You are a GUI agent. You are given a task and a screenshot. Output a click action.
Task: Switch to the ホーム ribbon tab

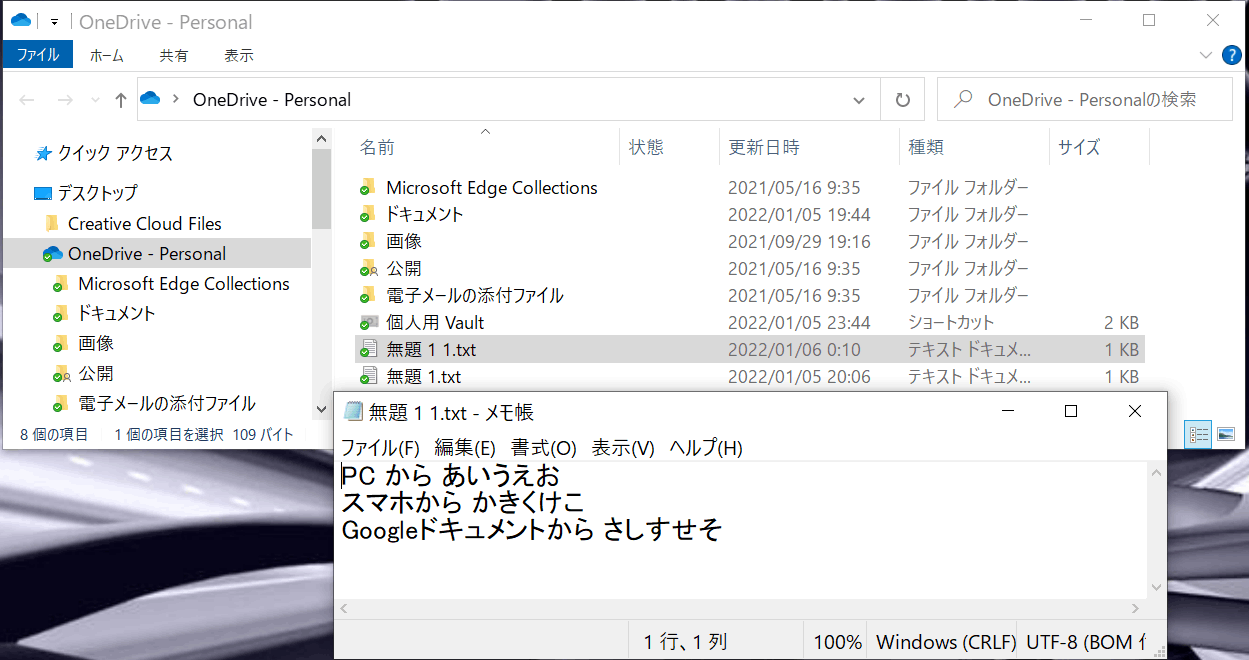(x=107, y=56)
